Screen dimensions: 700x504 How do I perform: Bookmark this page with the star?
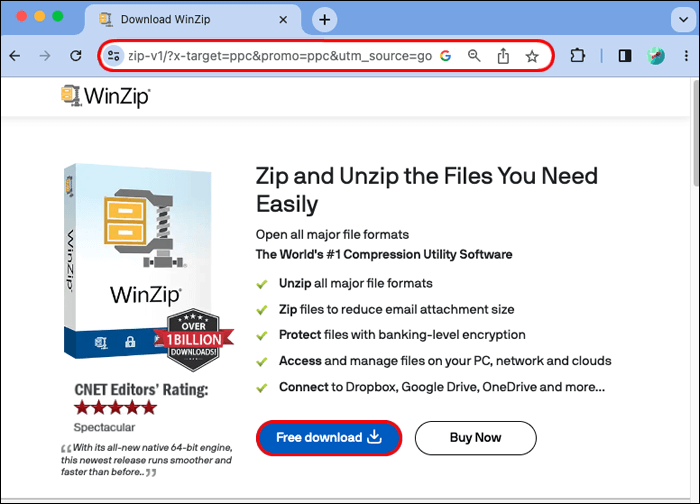click(x=532, y=56)
